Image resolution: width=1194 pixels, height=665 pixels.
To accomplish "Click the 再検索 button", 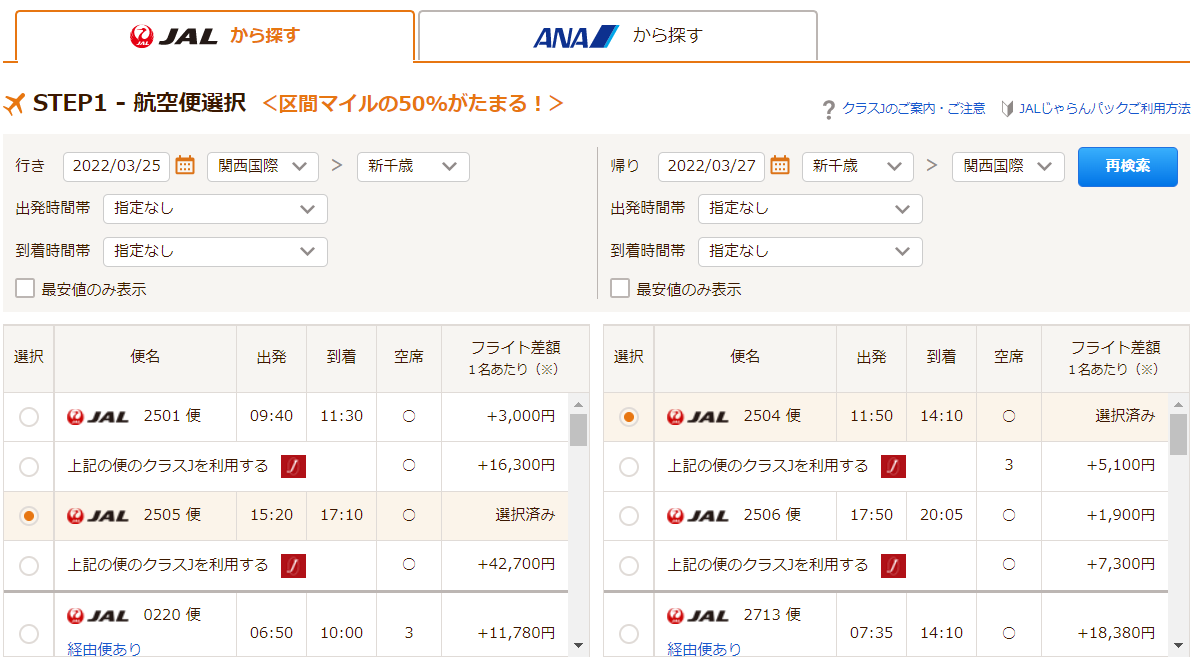I will pyautogui.click(x=1128, y=166).
